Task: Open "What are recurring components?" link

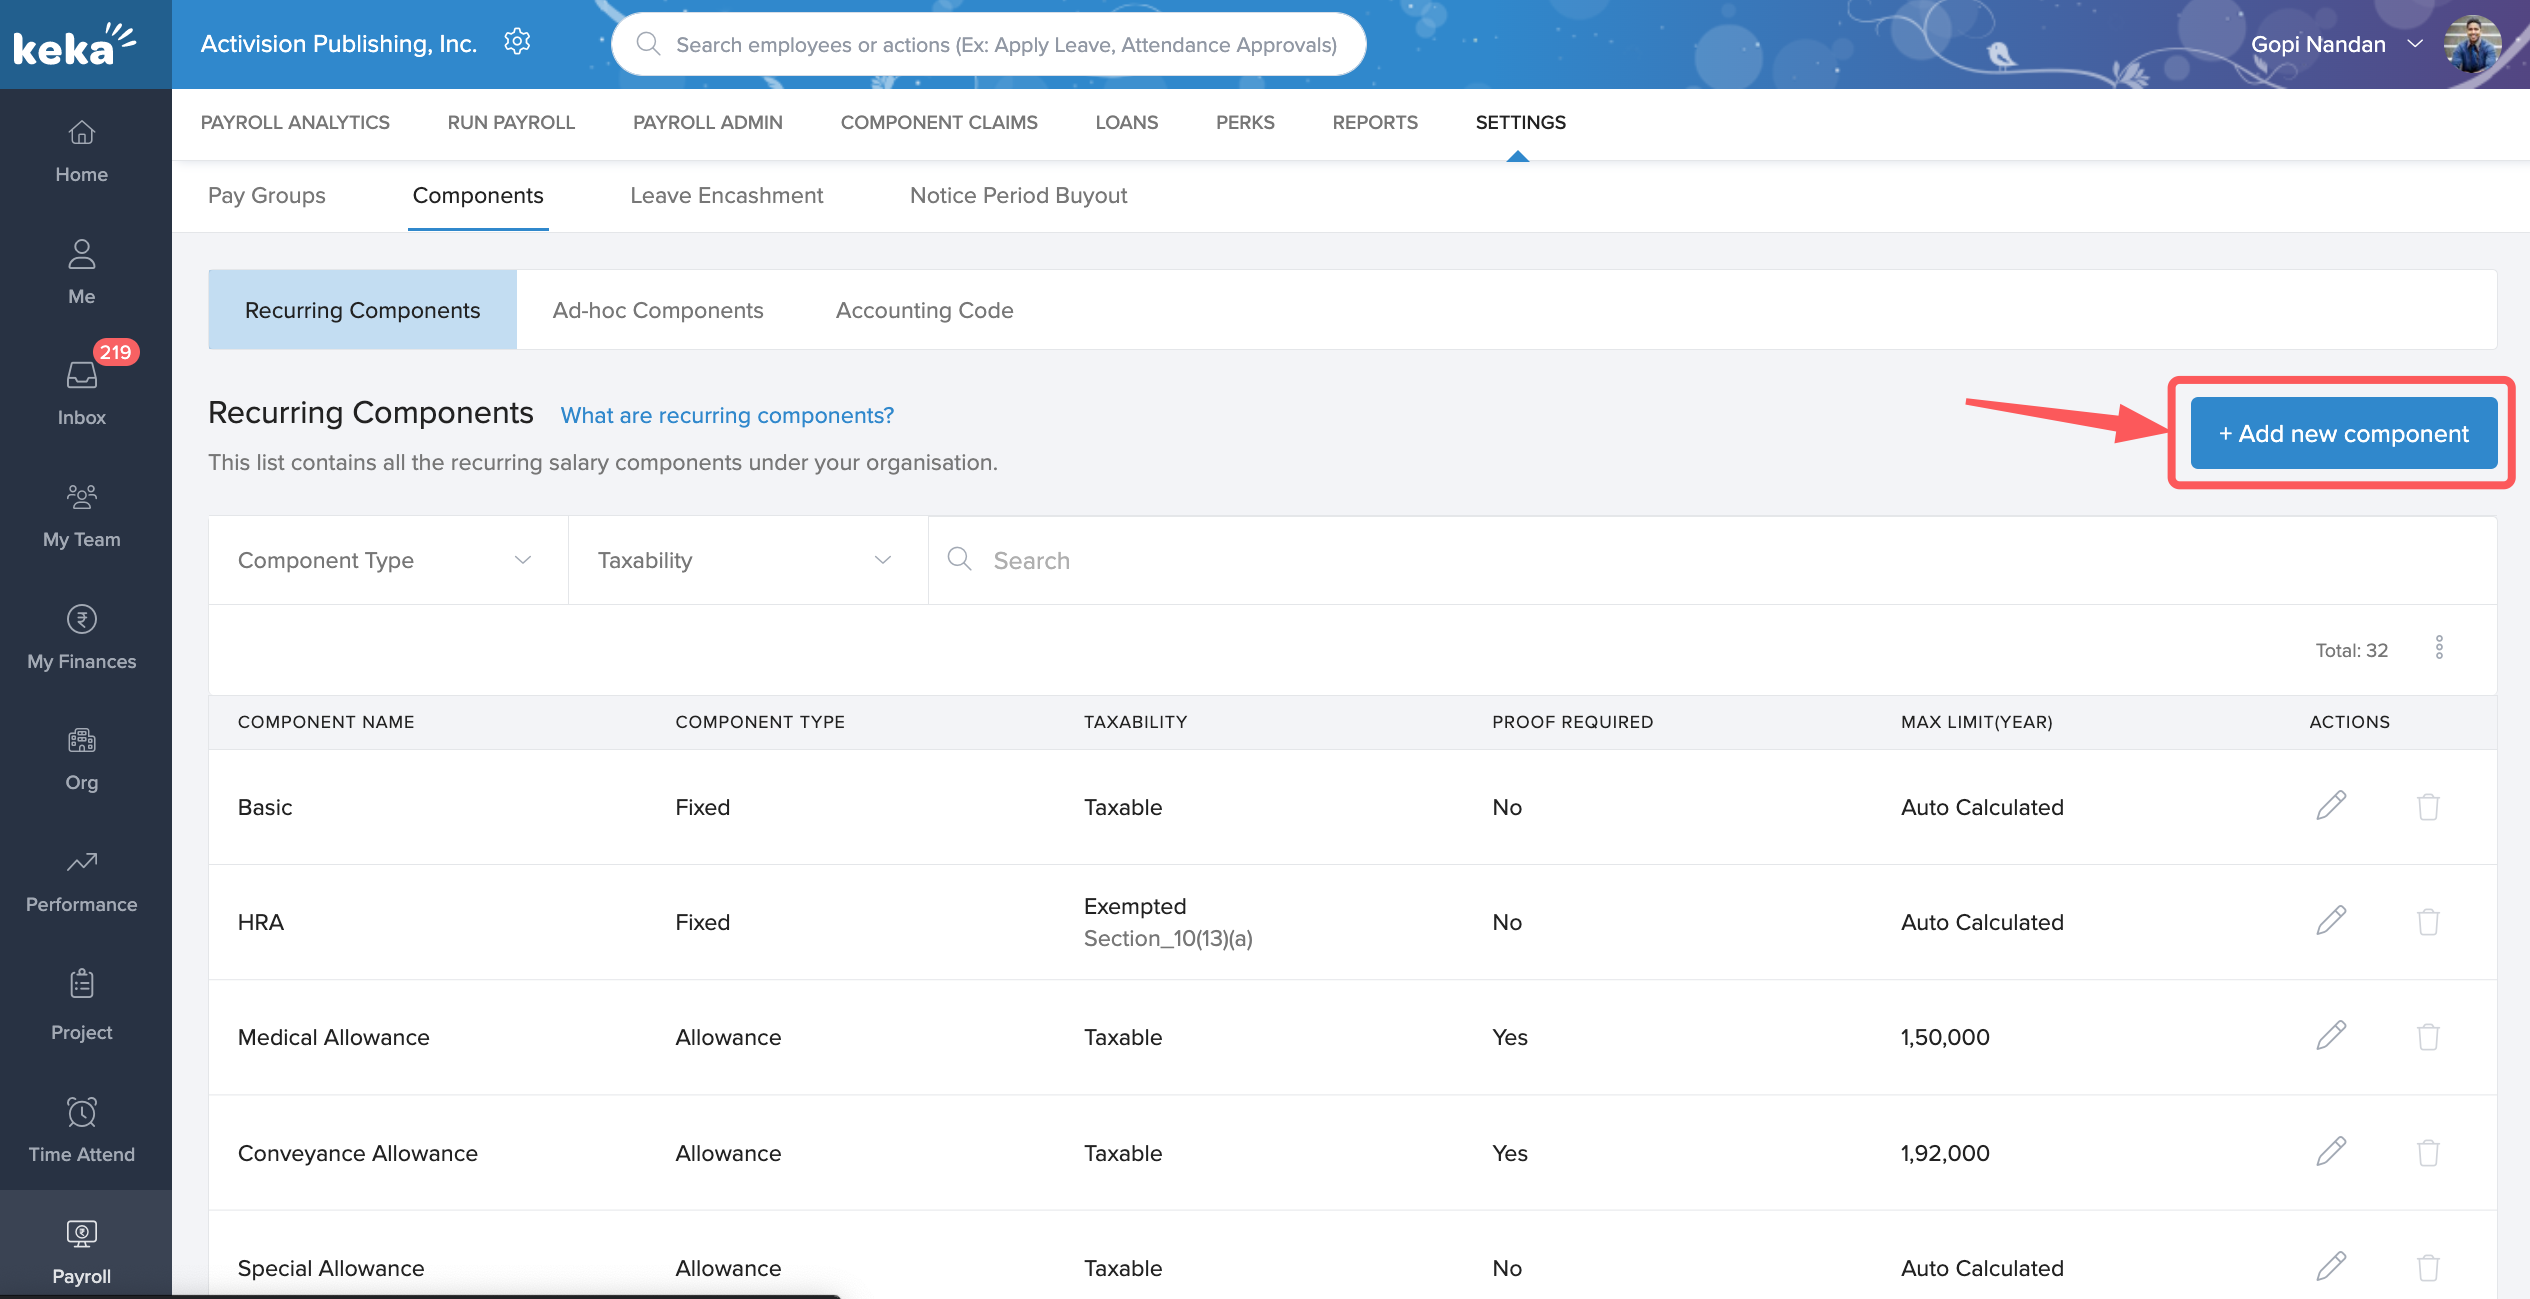Action: pos(727,415)
